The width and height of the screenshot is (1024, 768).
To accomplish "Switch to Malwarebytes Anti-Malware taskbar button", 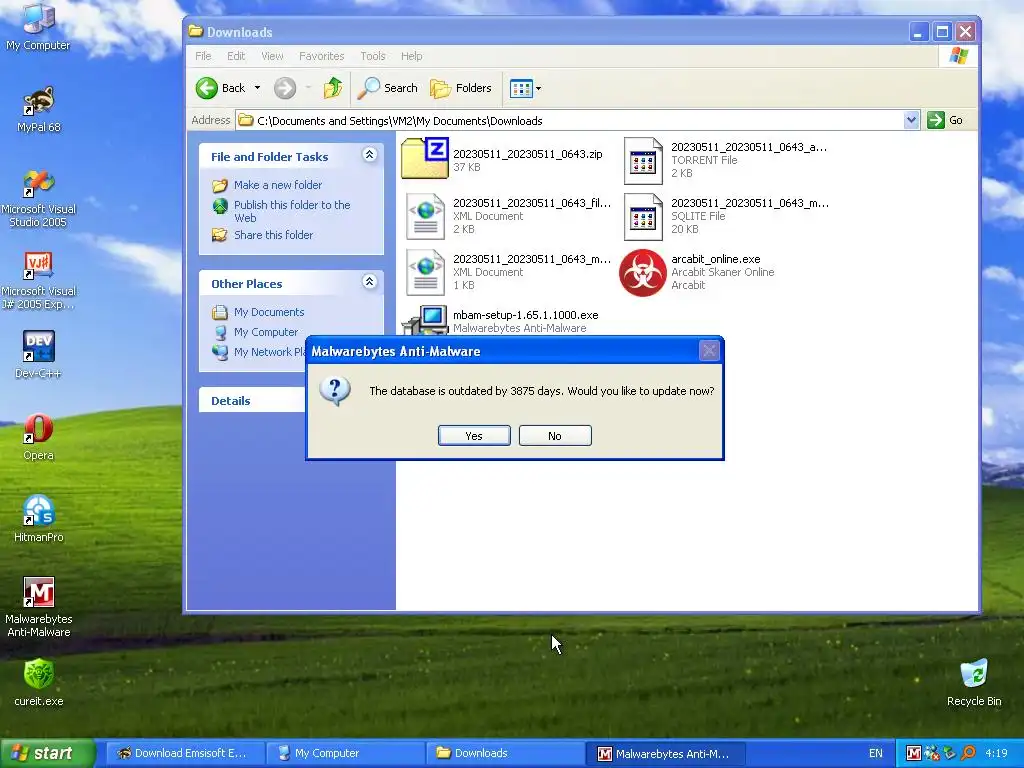I will tap(666, 753).
